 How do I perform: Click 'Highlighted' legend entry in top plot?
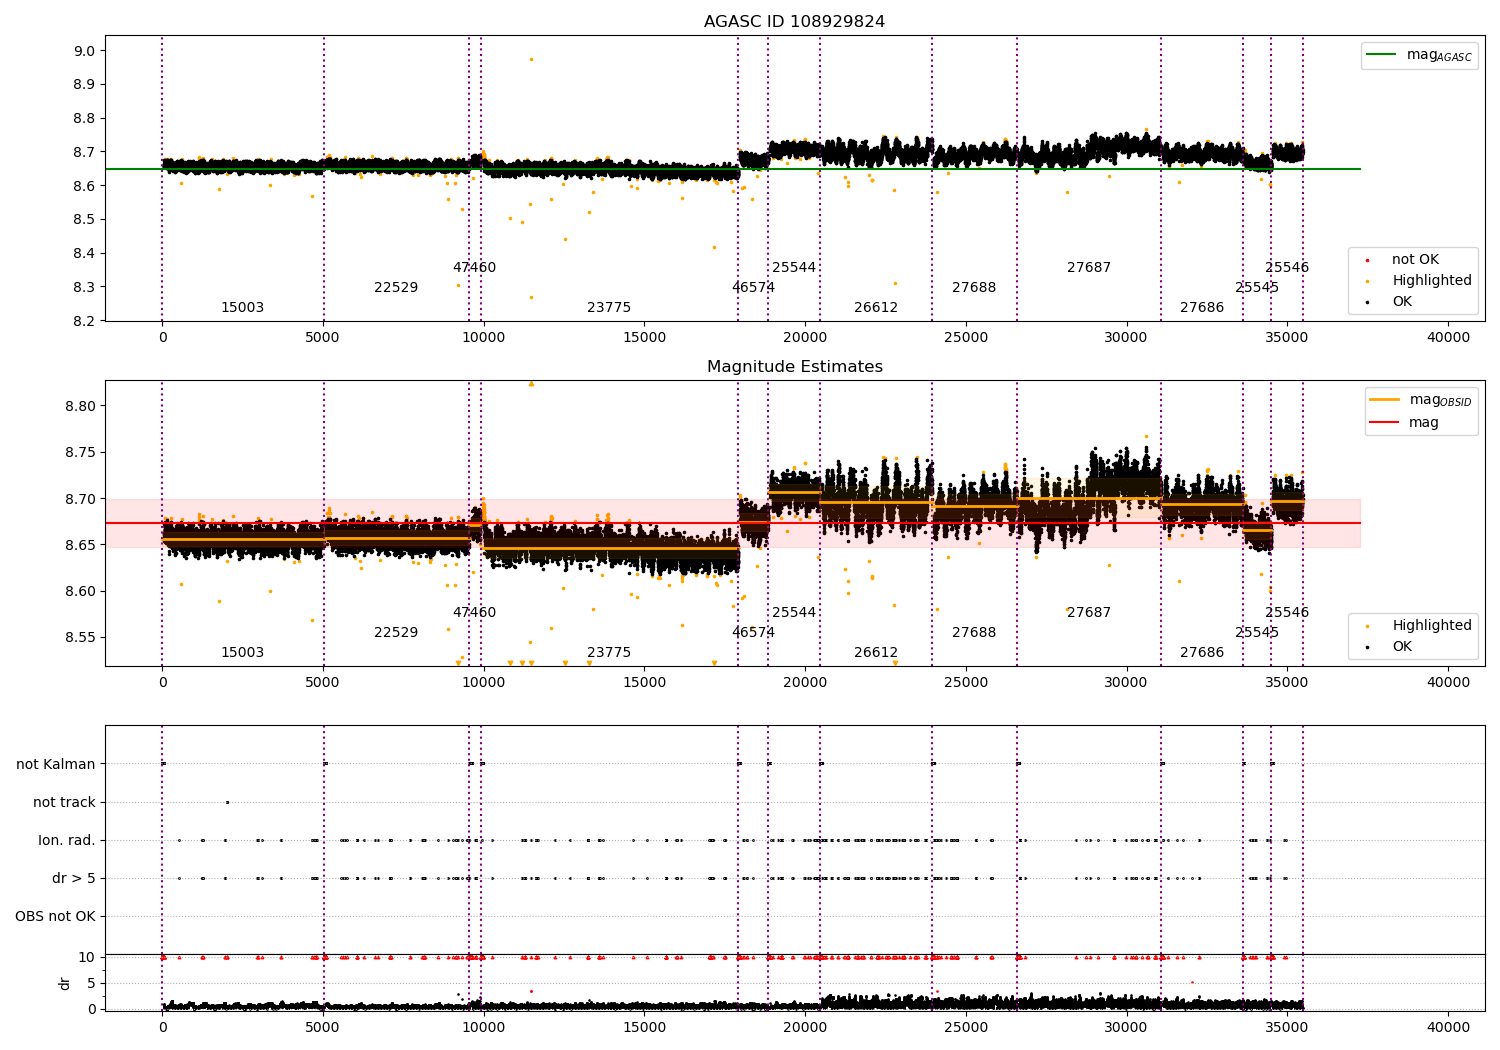point(1419,281)
